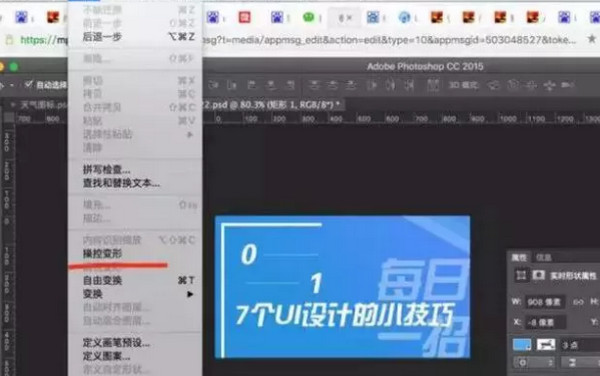The image size is (600, 376).
Task: Distribute left edges in options bar
Action: click(372, 85)
